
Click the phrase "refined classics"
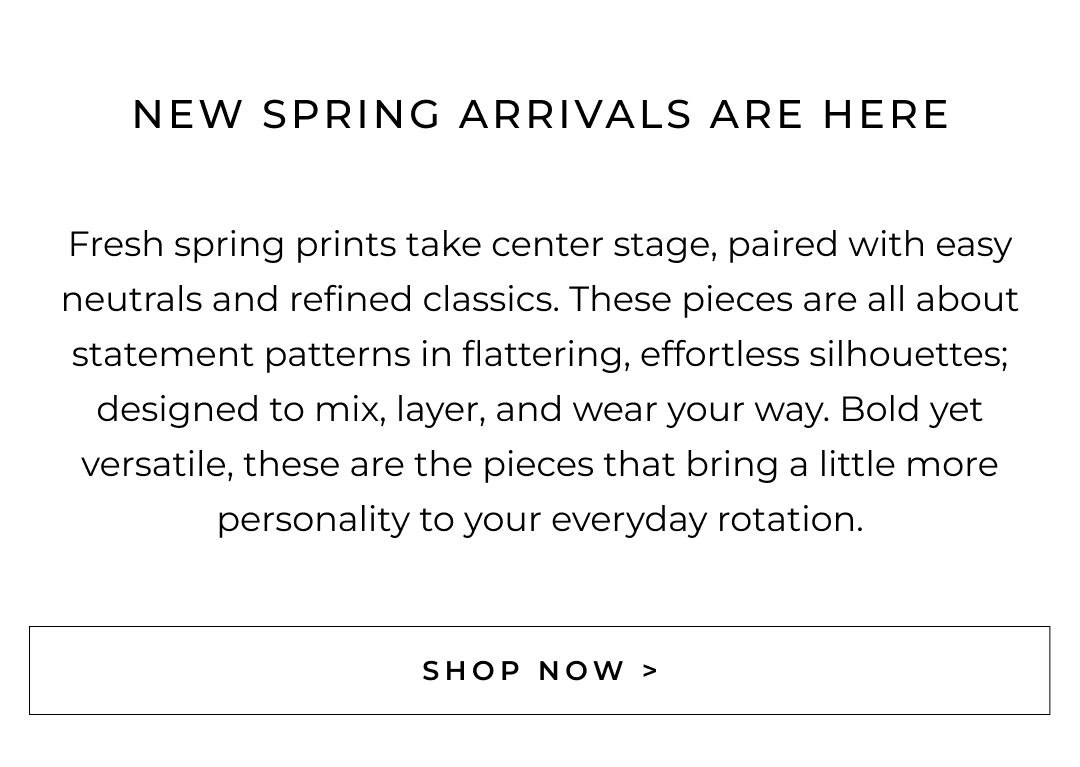click(423, 300)
